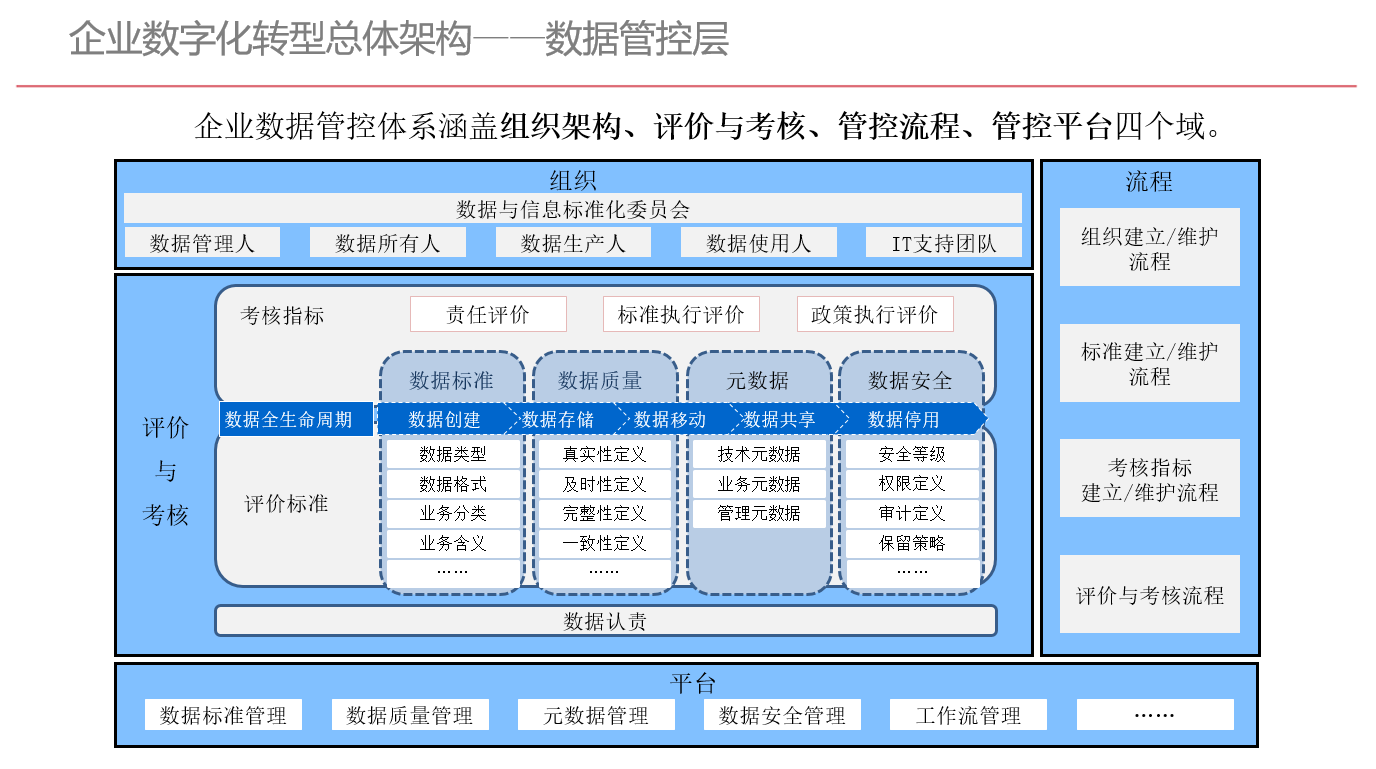1376x769 pixels.
Task: Click the 保留策略 cell
Action: [912, 544]
